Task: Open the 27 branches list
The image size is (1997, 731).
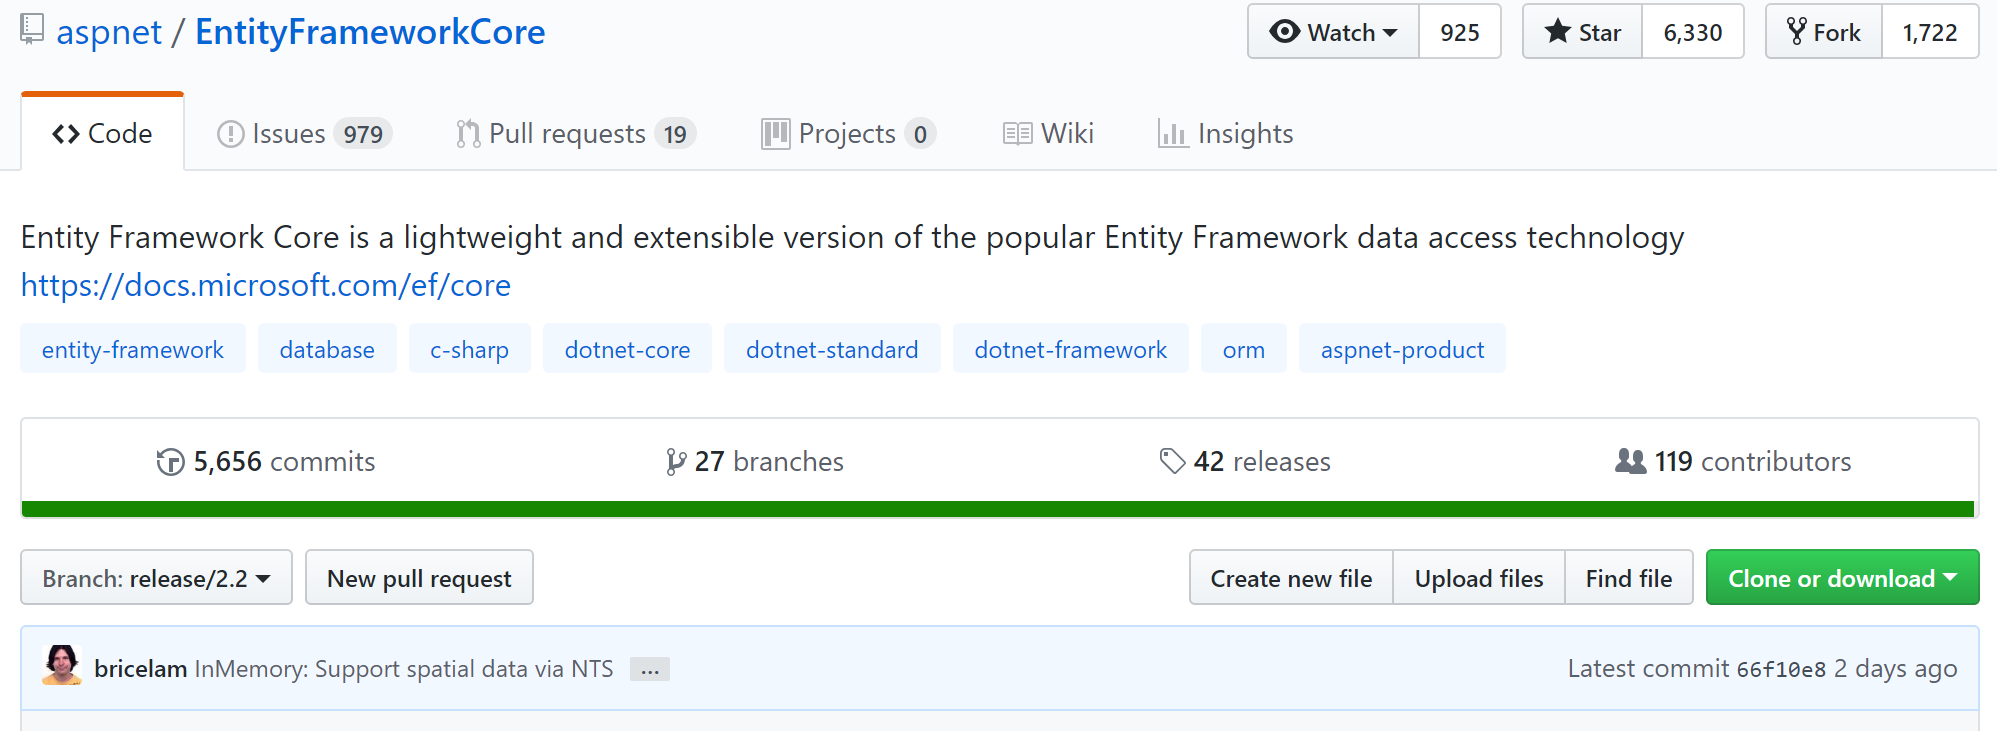Action: (755, 462)
